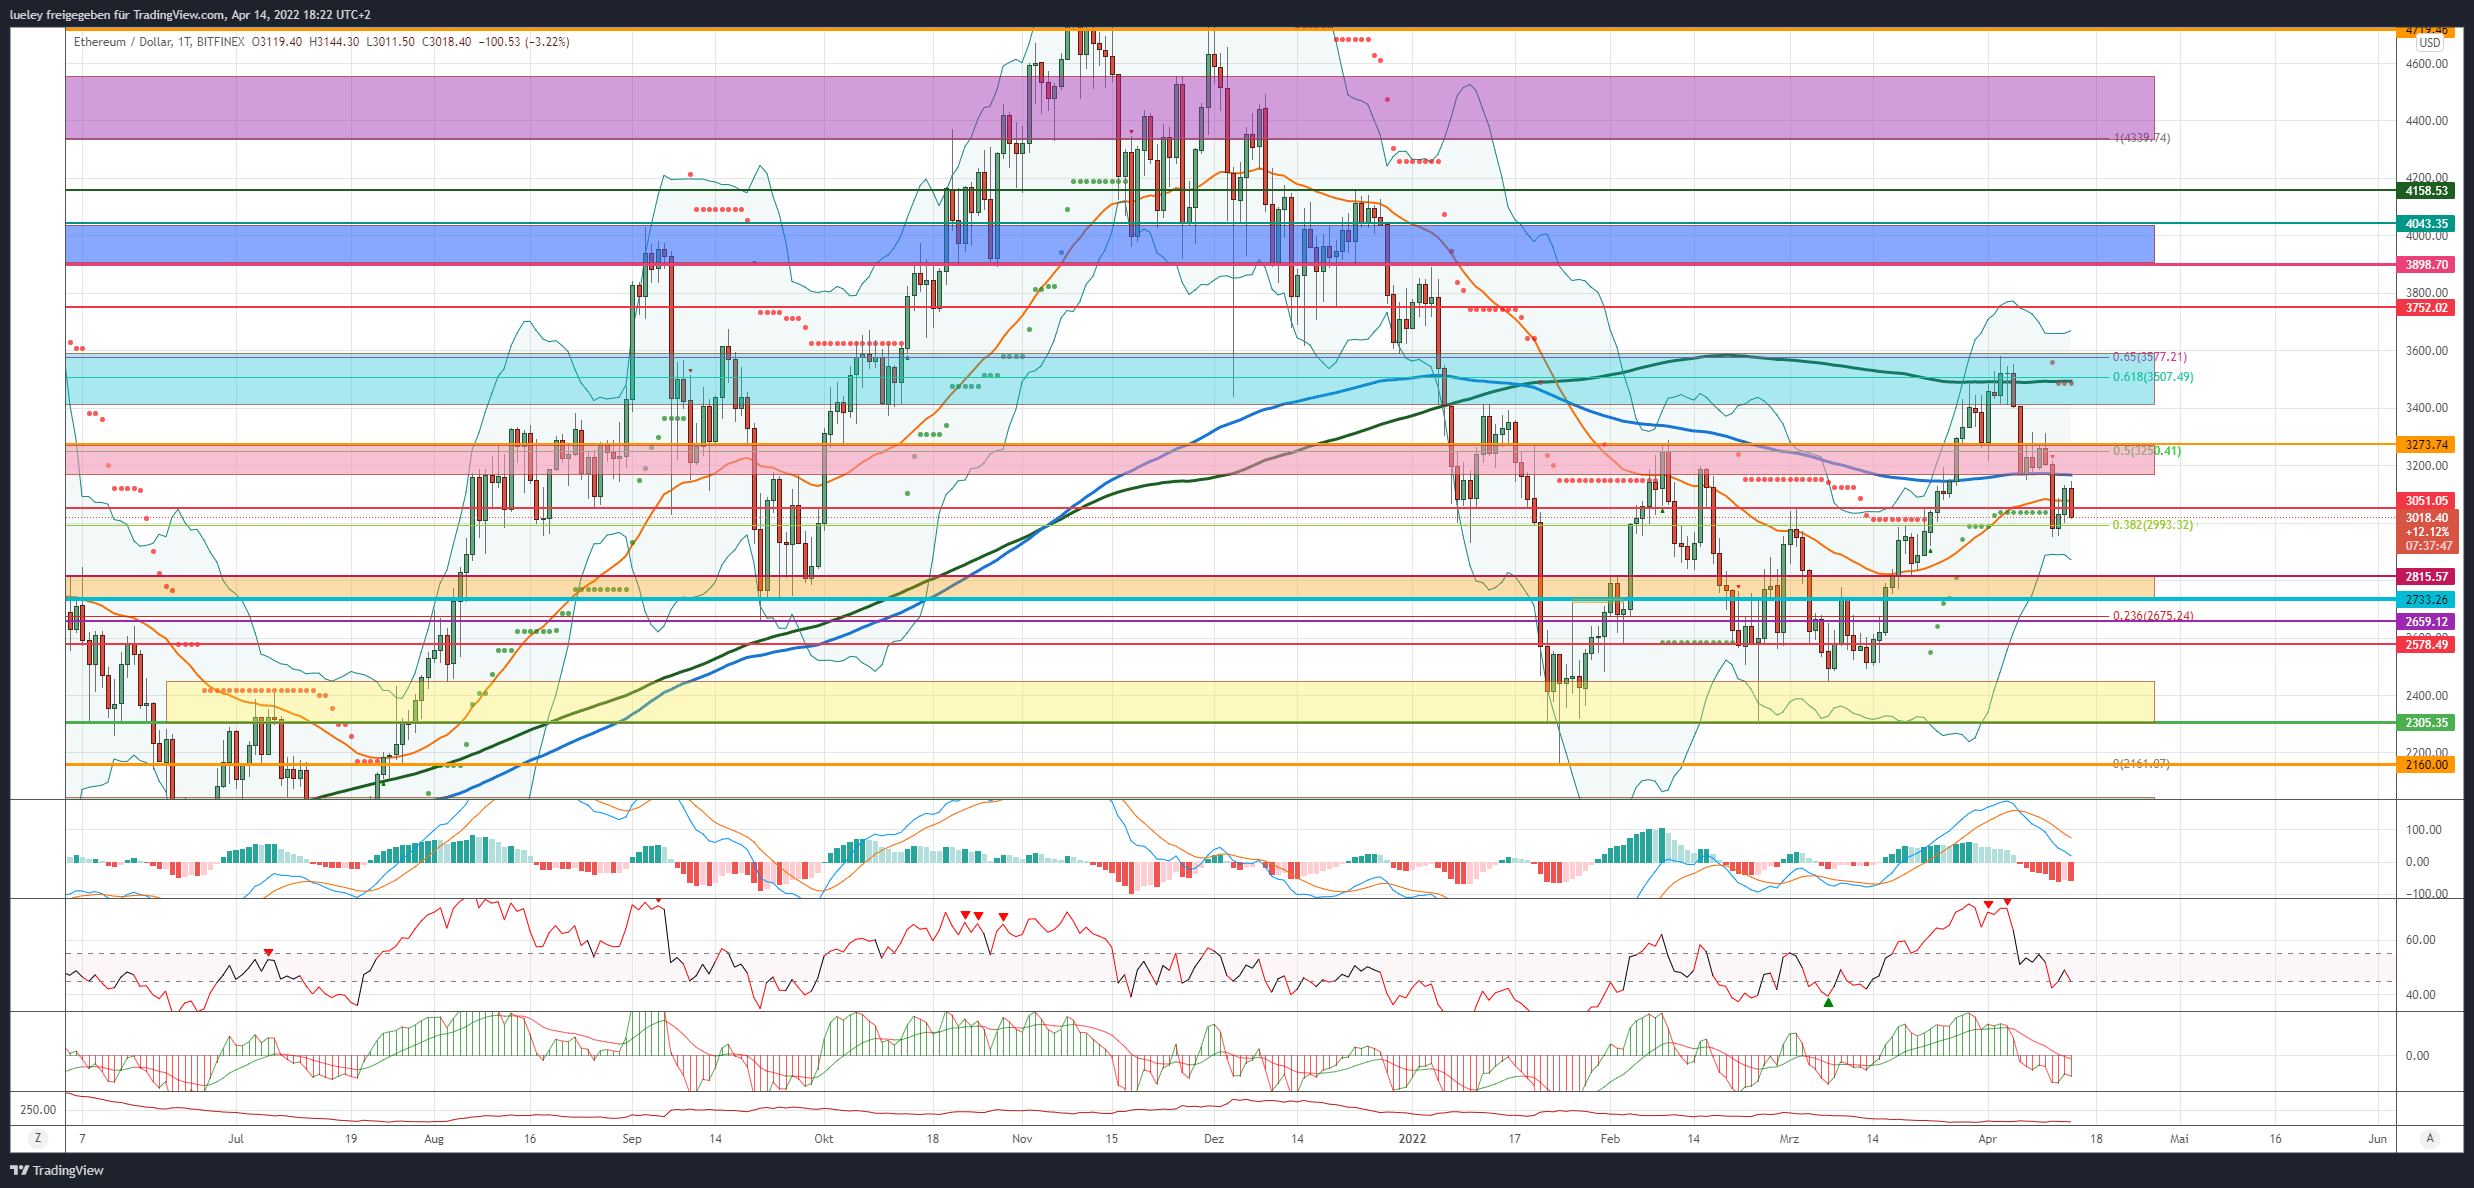Click the 250.00 value on the bottom pane scale

point(38,1110)
